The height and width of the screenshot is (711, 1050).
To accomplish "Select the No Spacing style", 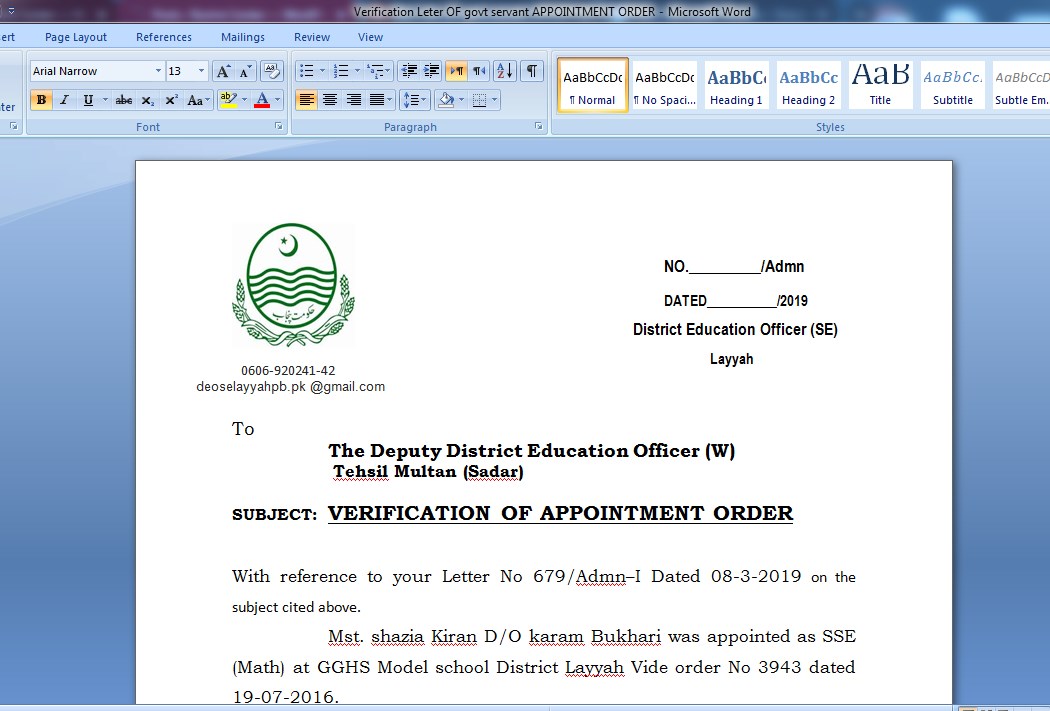I will click(664, 85).
